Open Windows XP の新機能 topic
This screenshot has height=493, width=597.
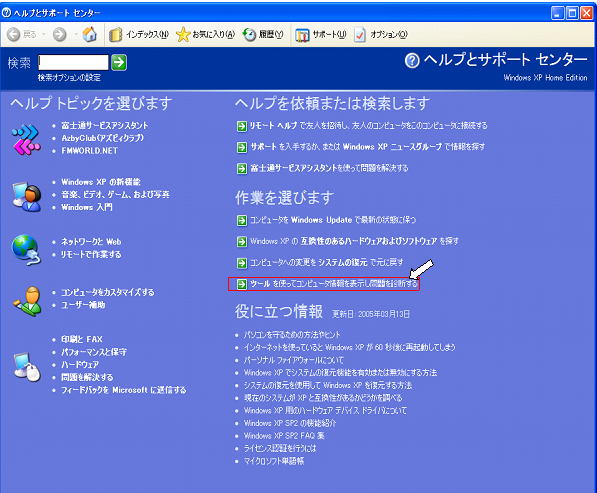101,182
